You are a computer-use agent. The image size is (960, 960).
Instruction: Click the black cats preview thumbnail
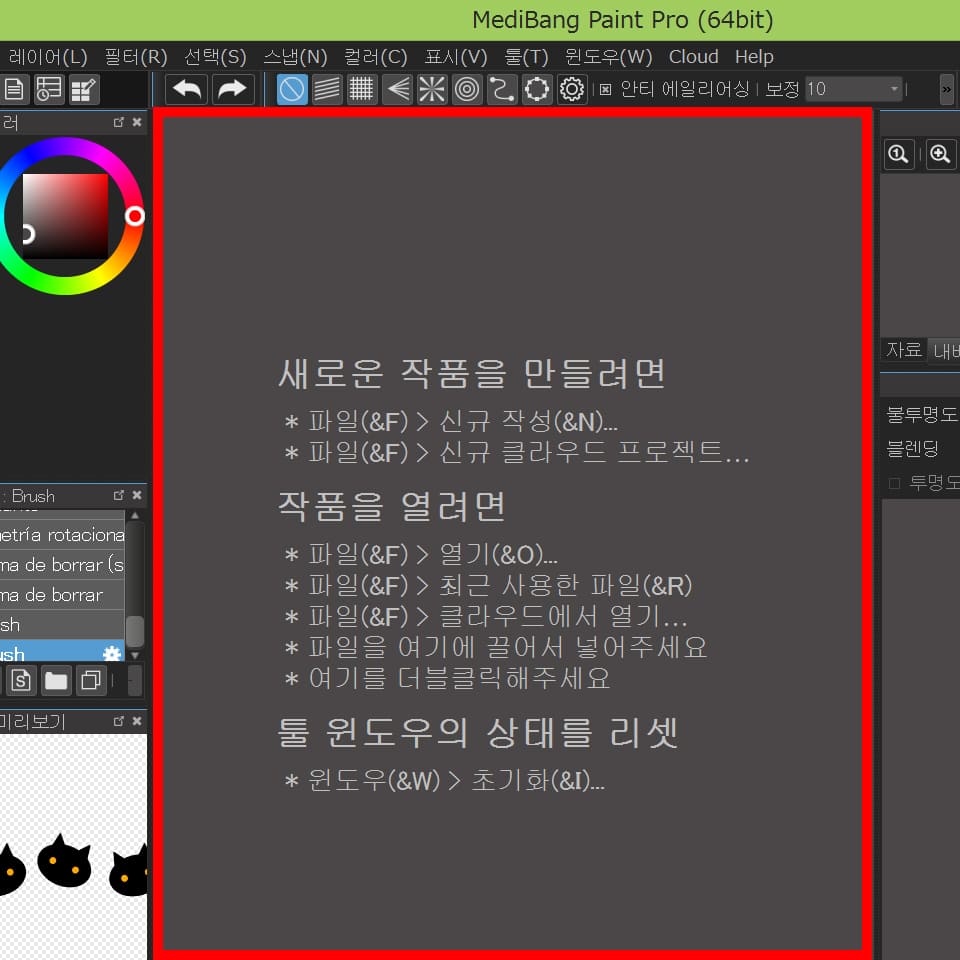(73, 847)
